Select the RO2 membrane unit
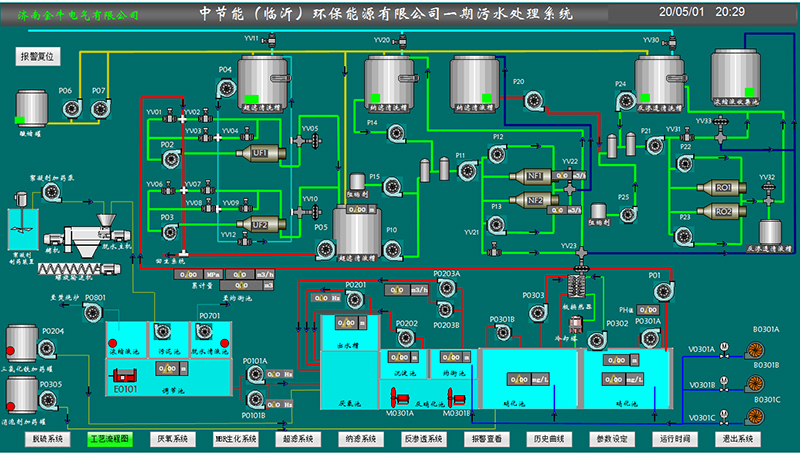This screenshot has width=800, height=455. (721, 211)
